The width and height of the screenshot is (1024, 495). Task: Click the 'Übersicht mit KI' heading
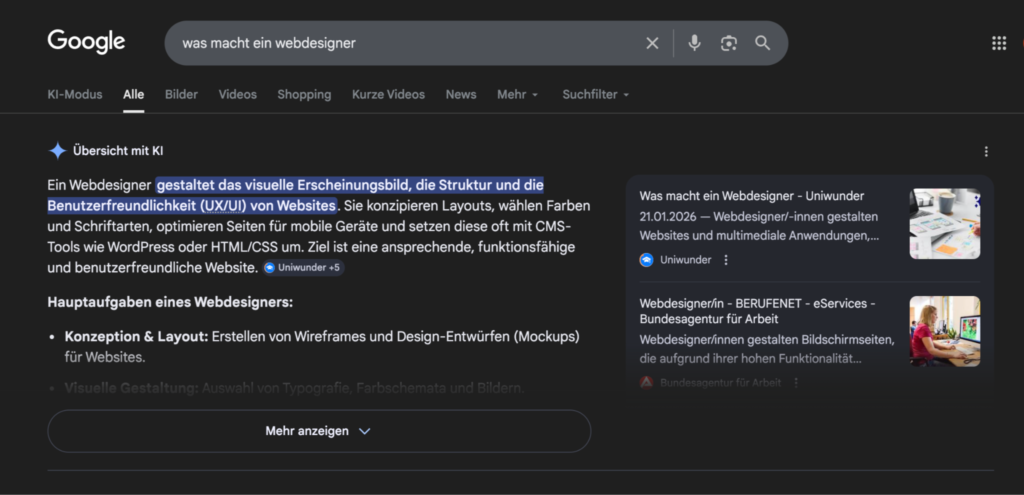[118, 151]
